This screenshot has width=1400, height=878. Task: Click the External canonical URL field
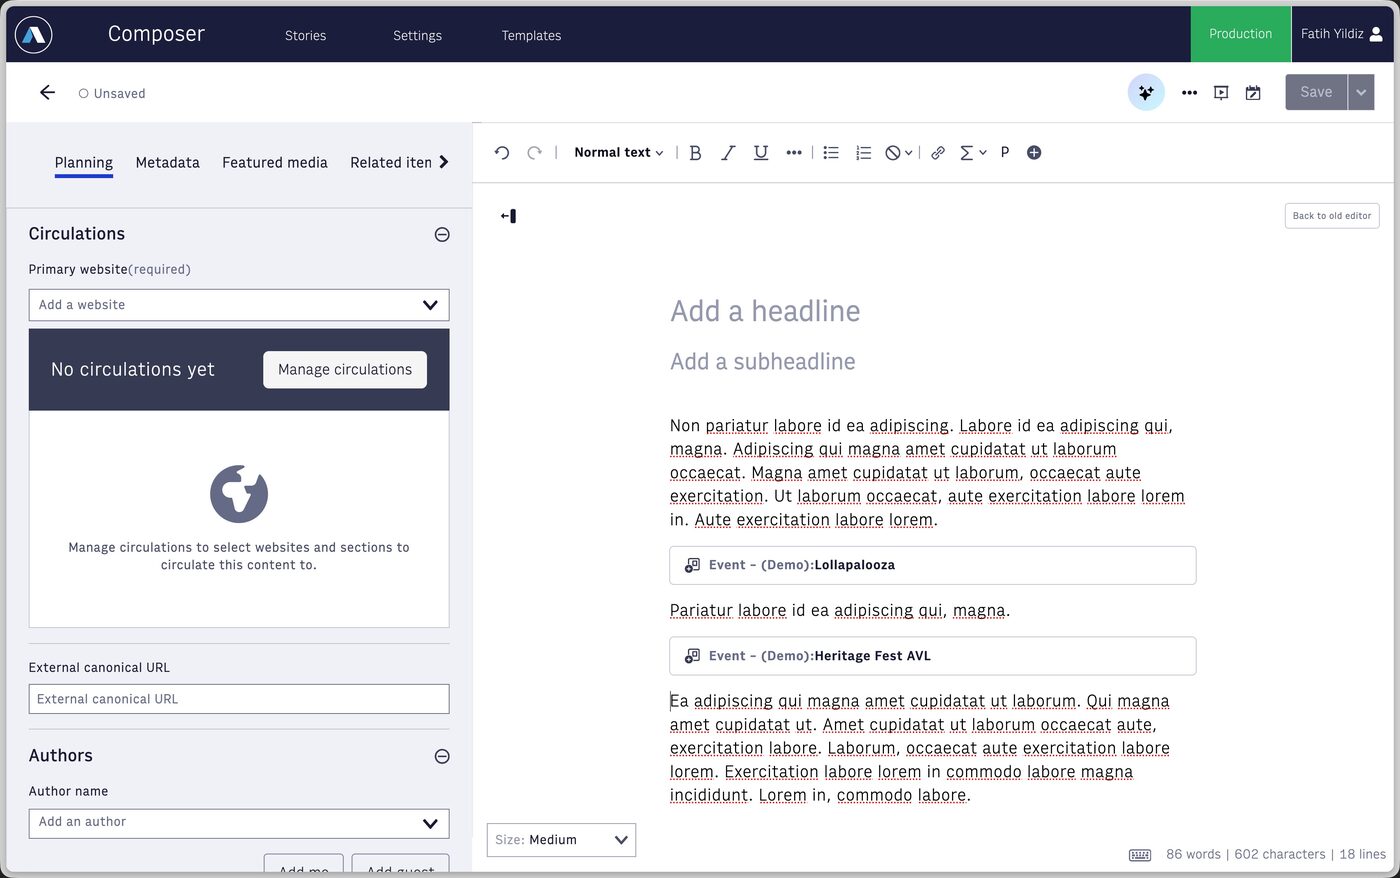point(239,699)
